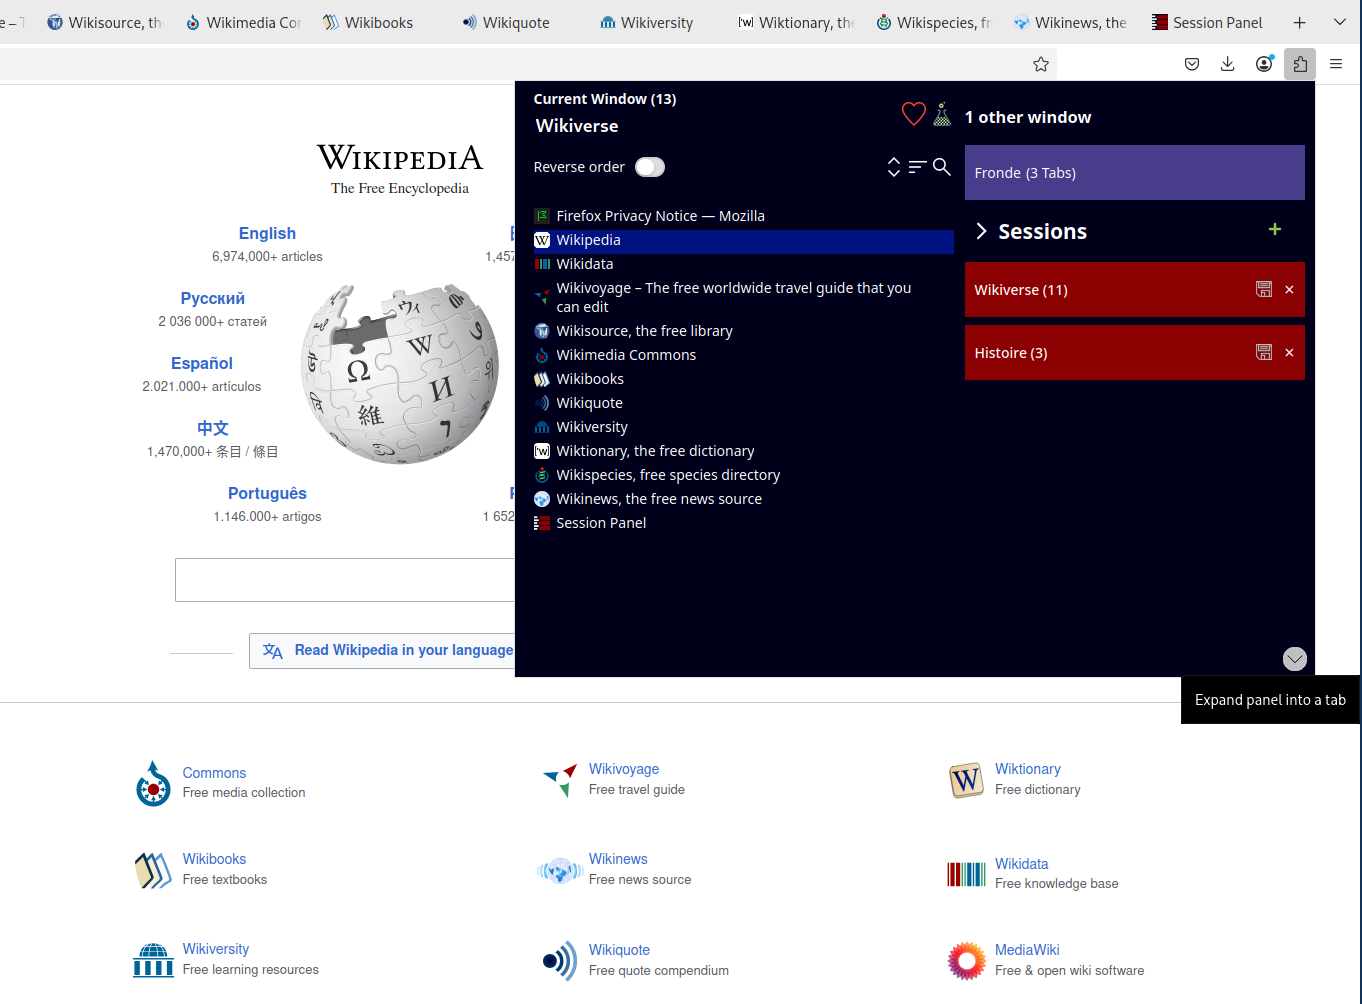
Task: Select Wikinews, the free news source entry
Action: [x=743, y=499]
